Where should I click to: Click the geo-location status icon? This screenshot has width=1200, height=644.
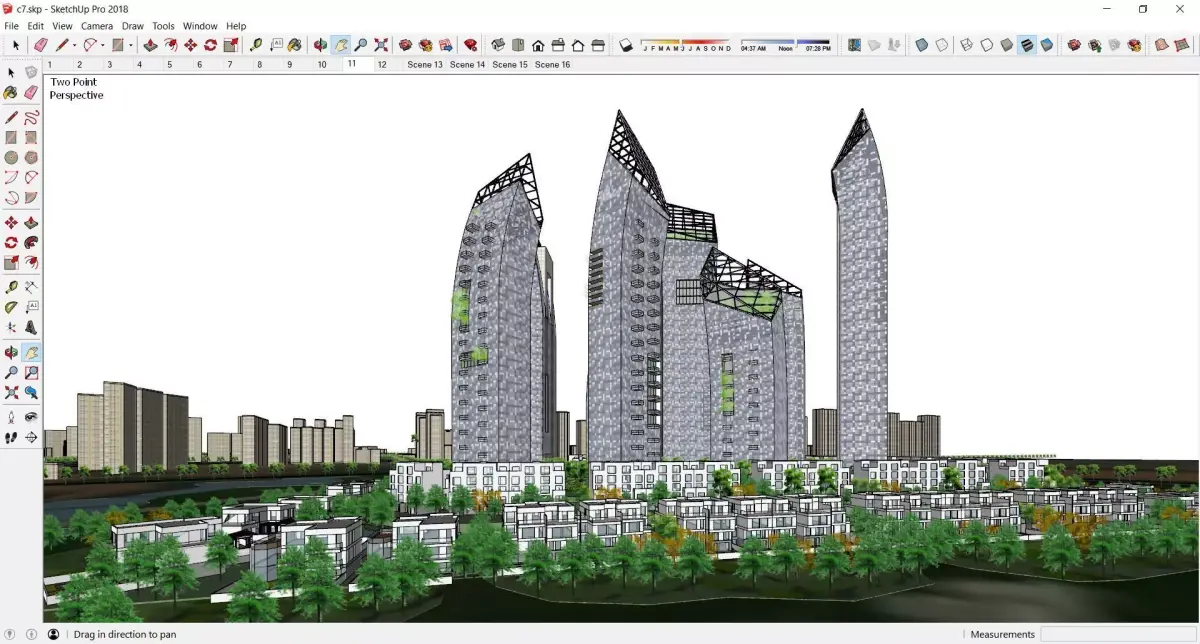tap(12, 634)
